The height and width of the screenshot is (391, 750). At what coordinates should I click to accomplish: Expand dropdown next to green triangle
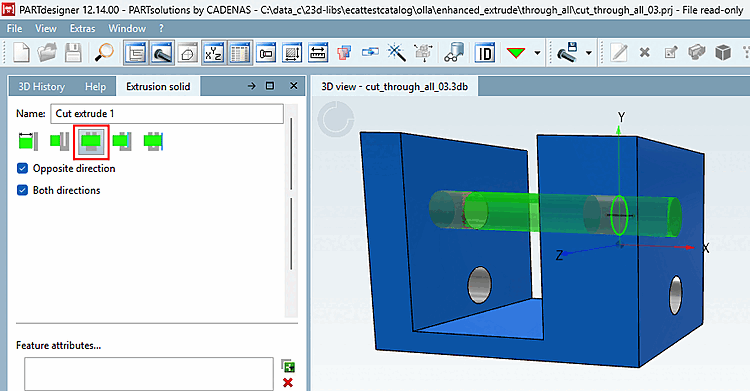pos(537,53)
